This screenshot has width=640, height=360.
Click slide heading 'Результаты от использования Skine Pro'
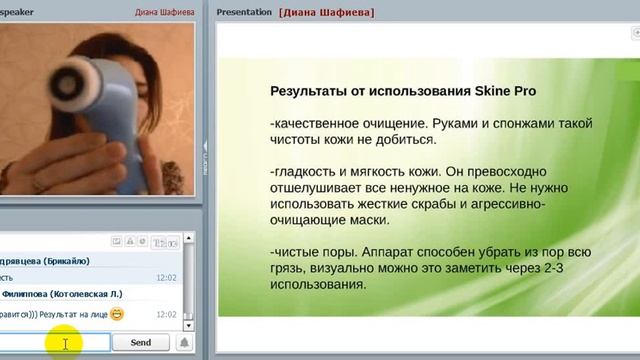(403, 91)
